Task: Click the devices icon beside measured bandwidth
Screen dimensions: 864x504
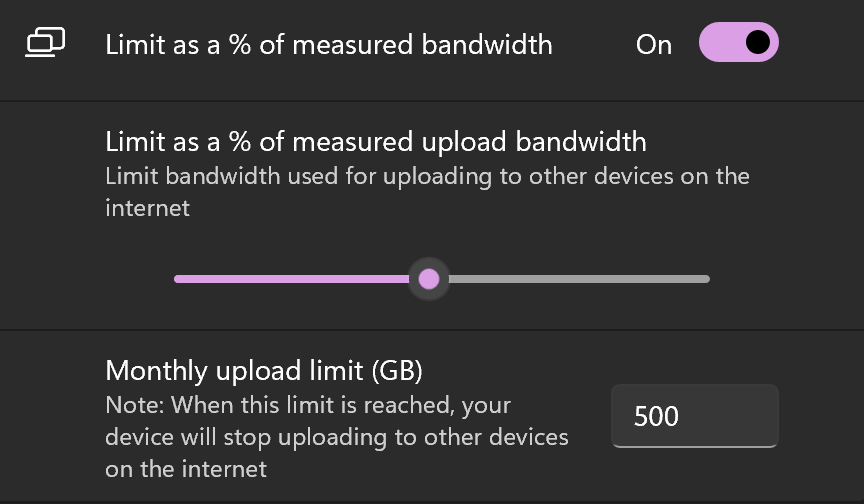Action: pyautogui.click(x=45, y=43)
